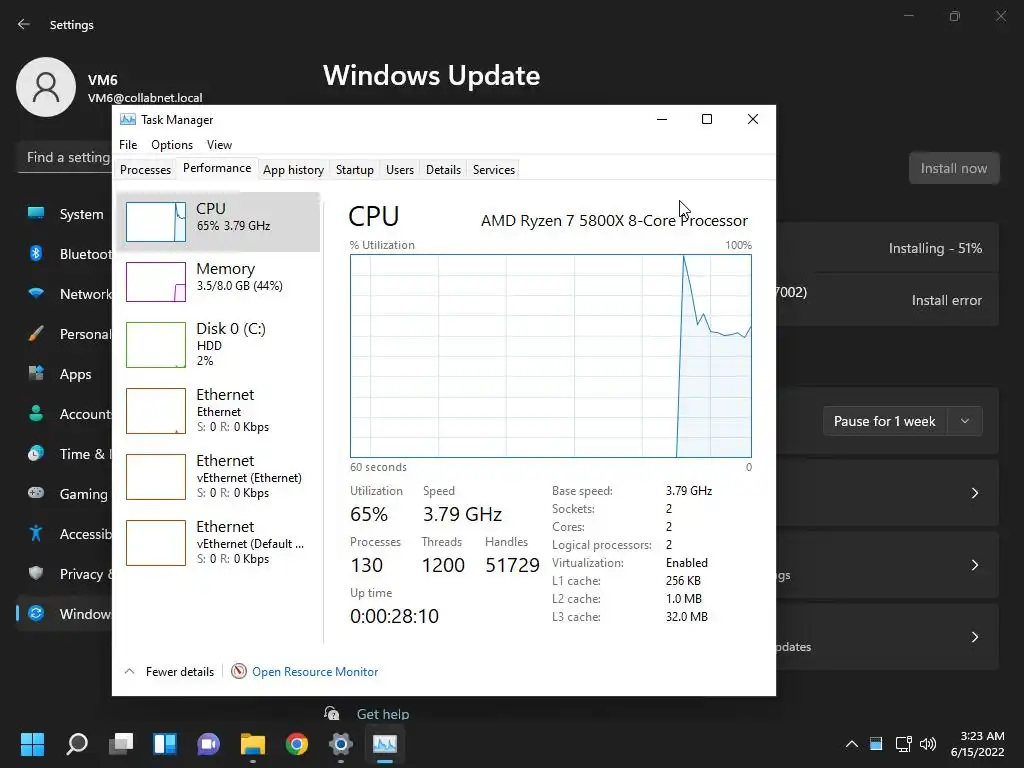Open the Start menu
The height and width of the screenshot is (768, 1024).
pyautogui.click(x=32, y=744)
